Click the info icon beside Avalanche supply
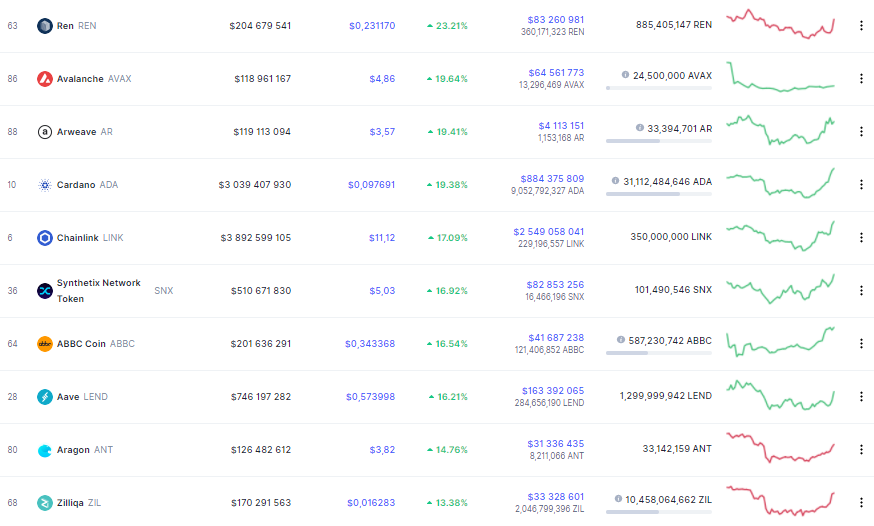This screenshot has width=874, height=526. coord(625,75)
